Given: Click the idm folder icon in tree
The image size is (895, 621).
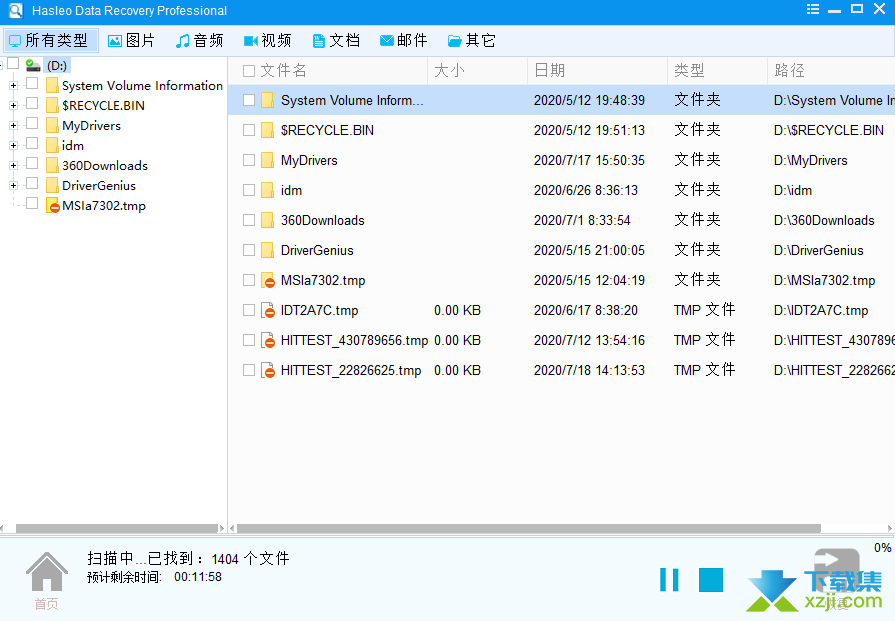Looking at the screenshot, I should [x=53, y=146].
